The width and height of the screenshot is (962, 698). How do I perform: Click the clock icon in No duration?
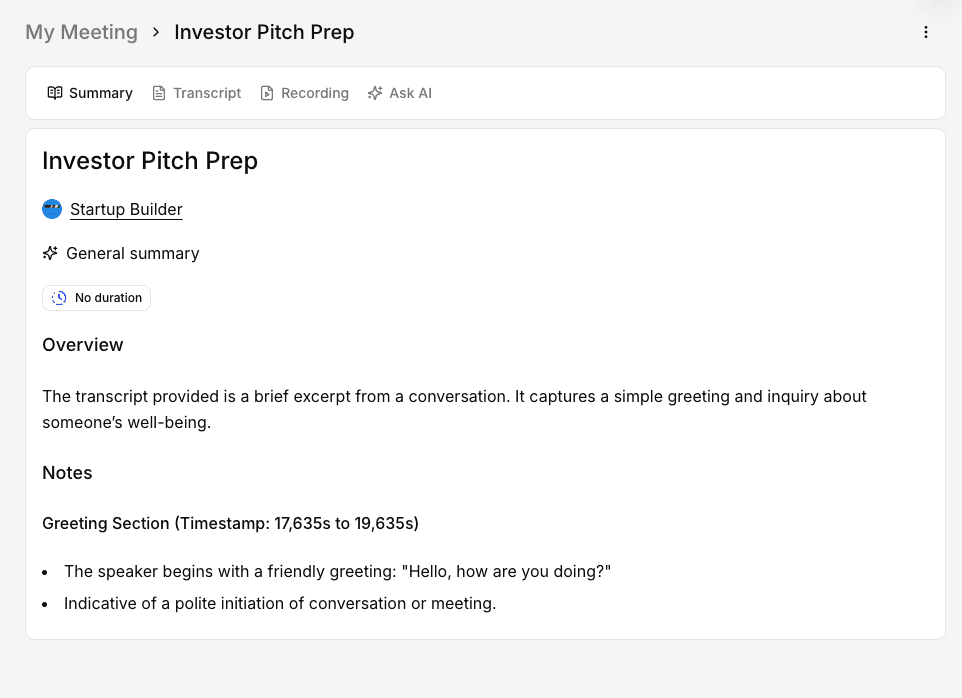pos(59,297)
